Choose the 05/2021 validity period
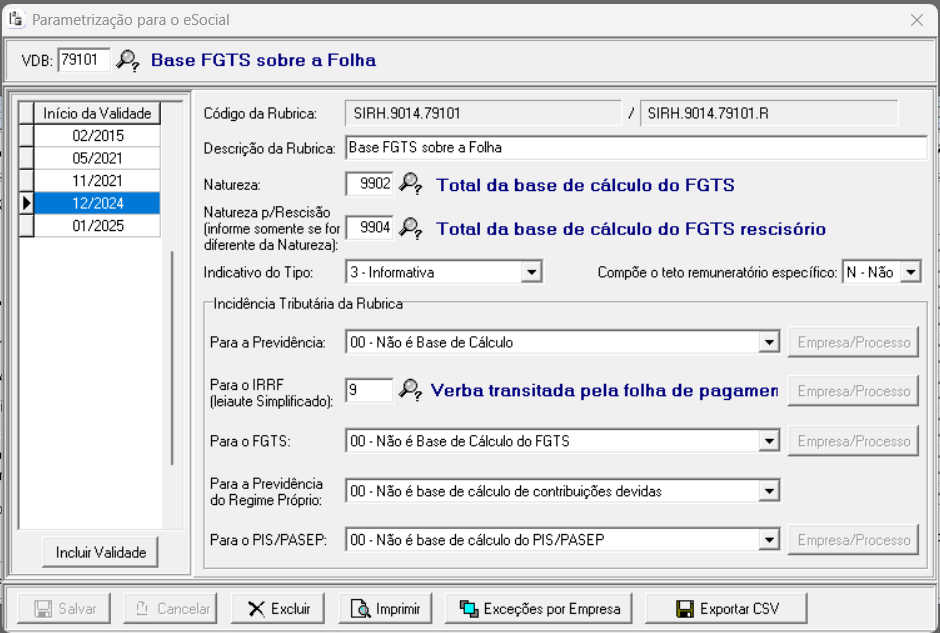This screenshot has height=633, width=940. pyautogui.click(x=96, y=158)
